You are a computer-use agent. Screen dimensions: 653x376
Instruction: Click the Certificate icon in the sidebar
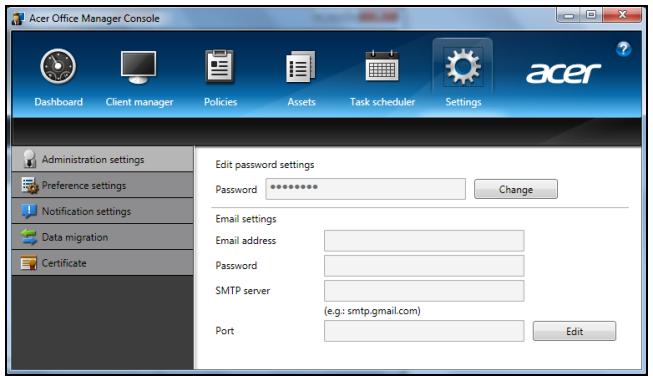tap(28, 263)
